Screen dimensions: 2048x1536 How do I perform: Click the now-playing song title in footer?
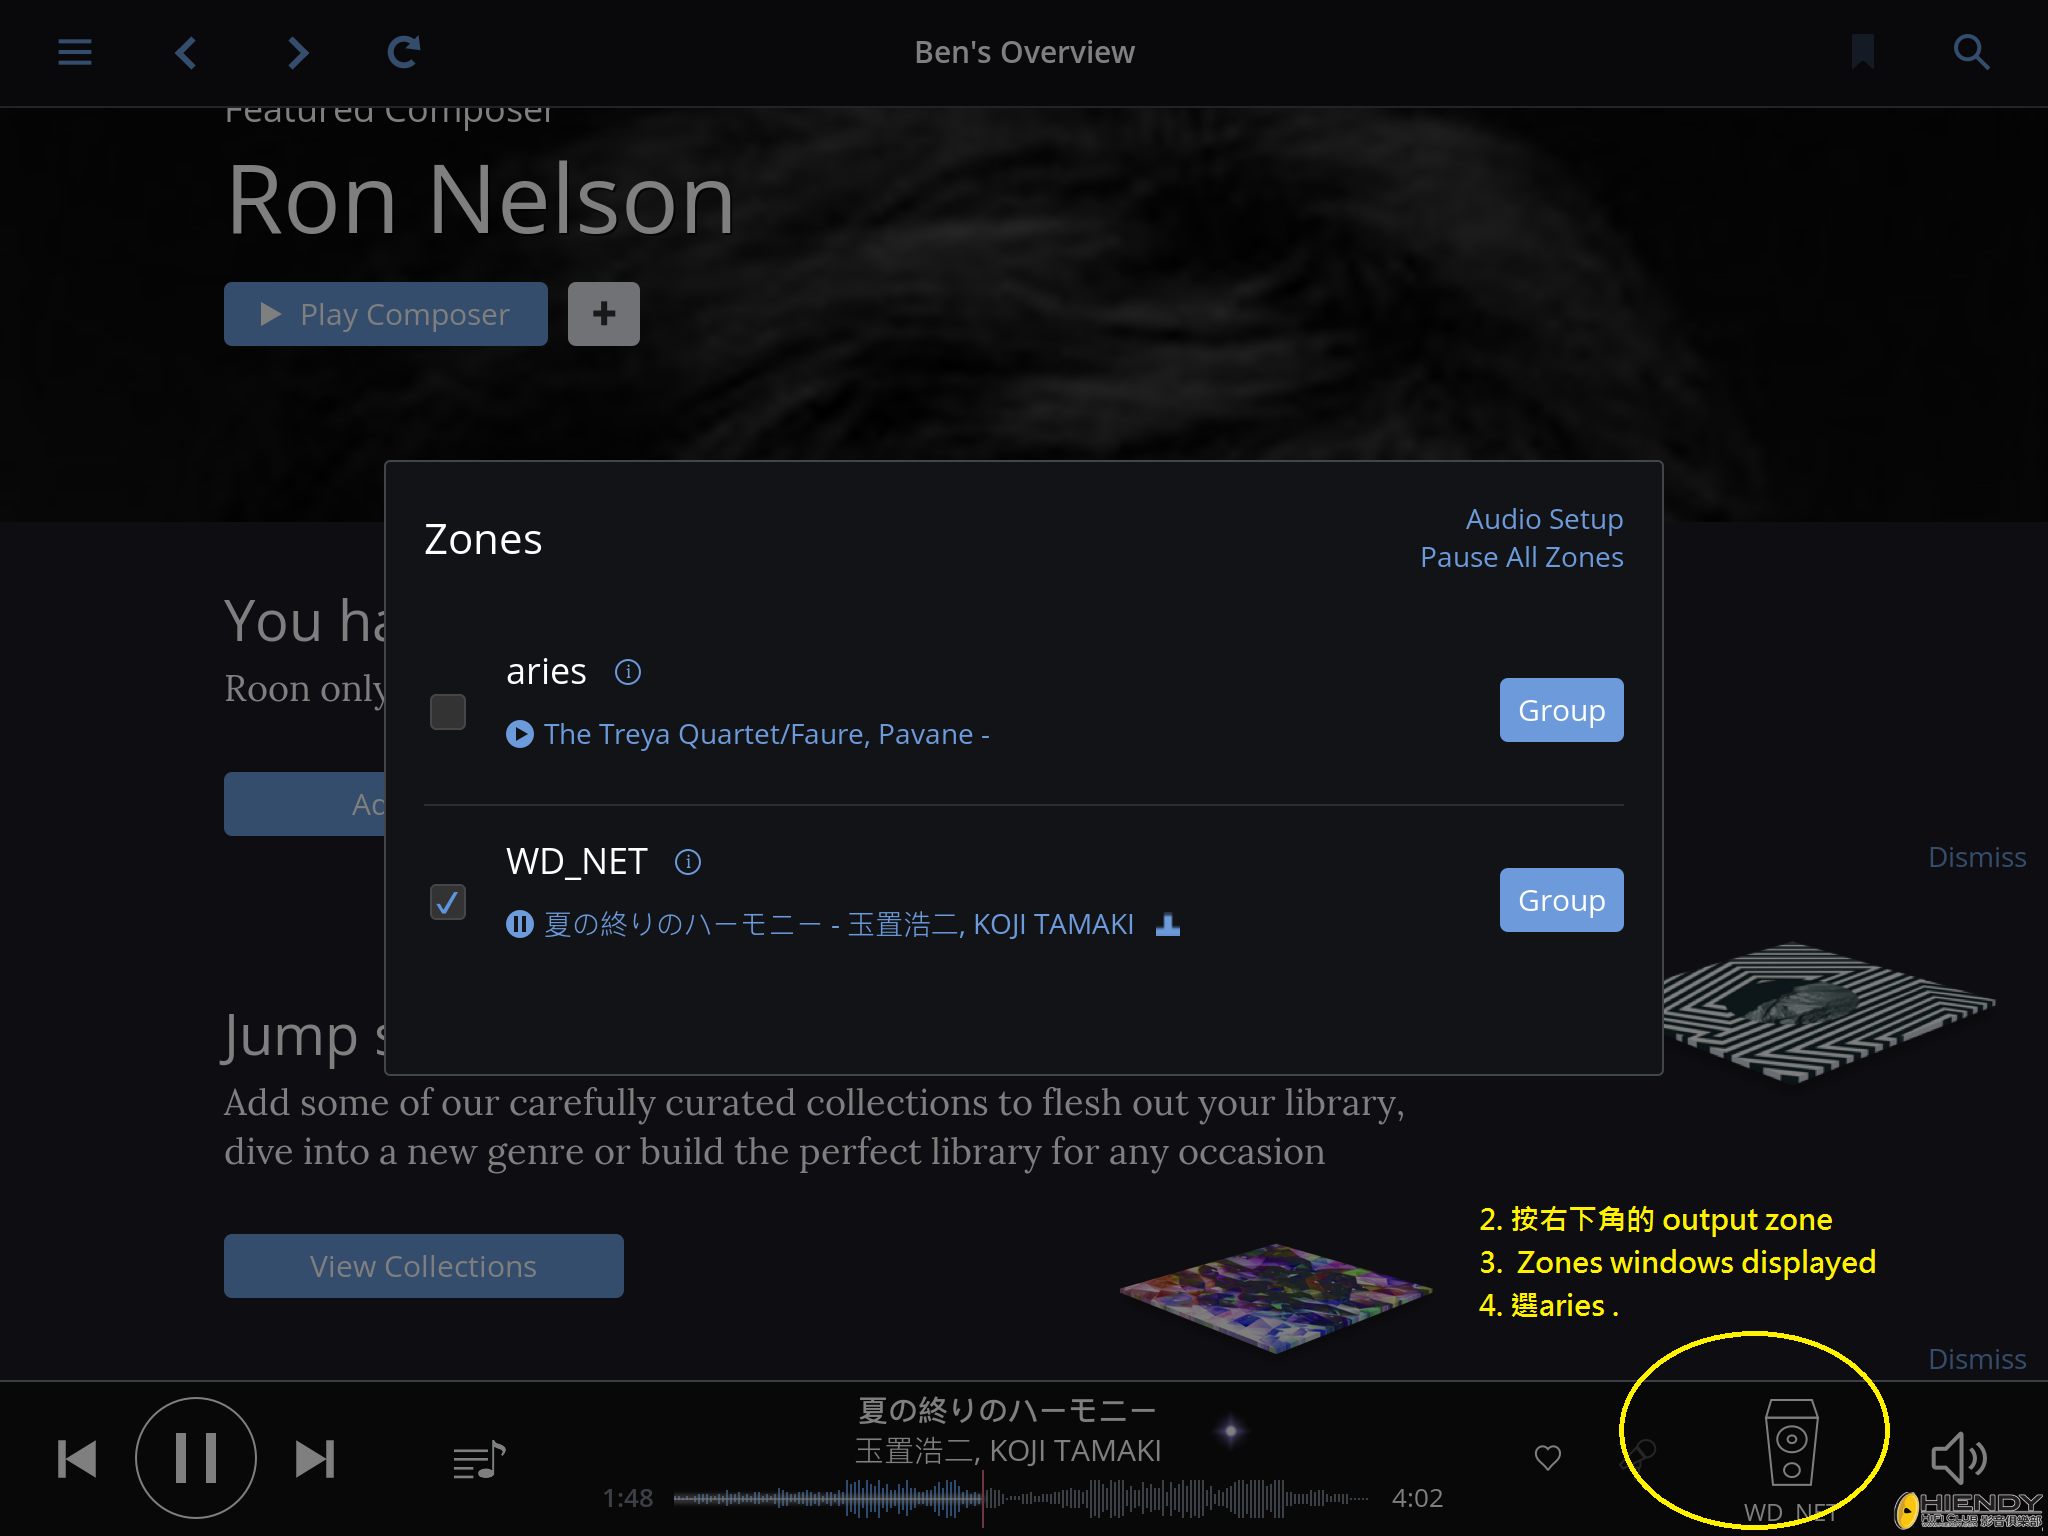[x=1008, y=1410]
